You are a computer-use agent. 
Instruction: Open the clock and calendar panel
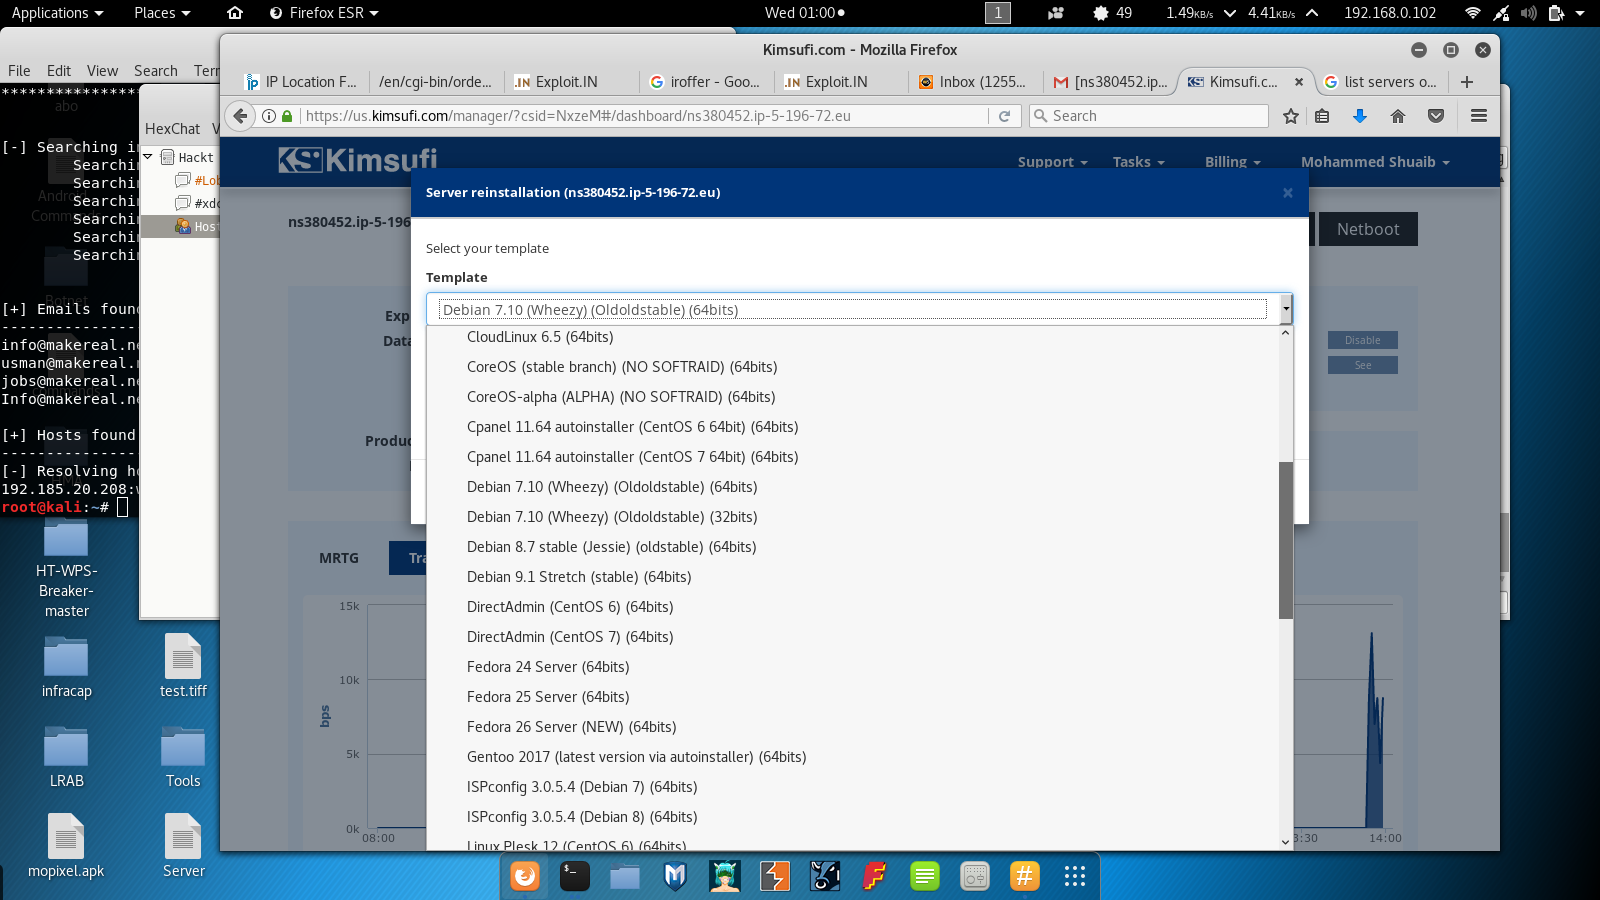[804, 13]
